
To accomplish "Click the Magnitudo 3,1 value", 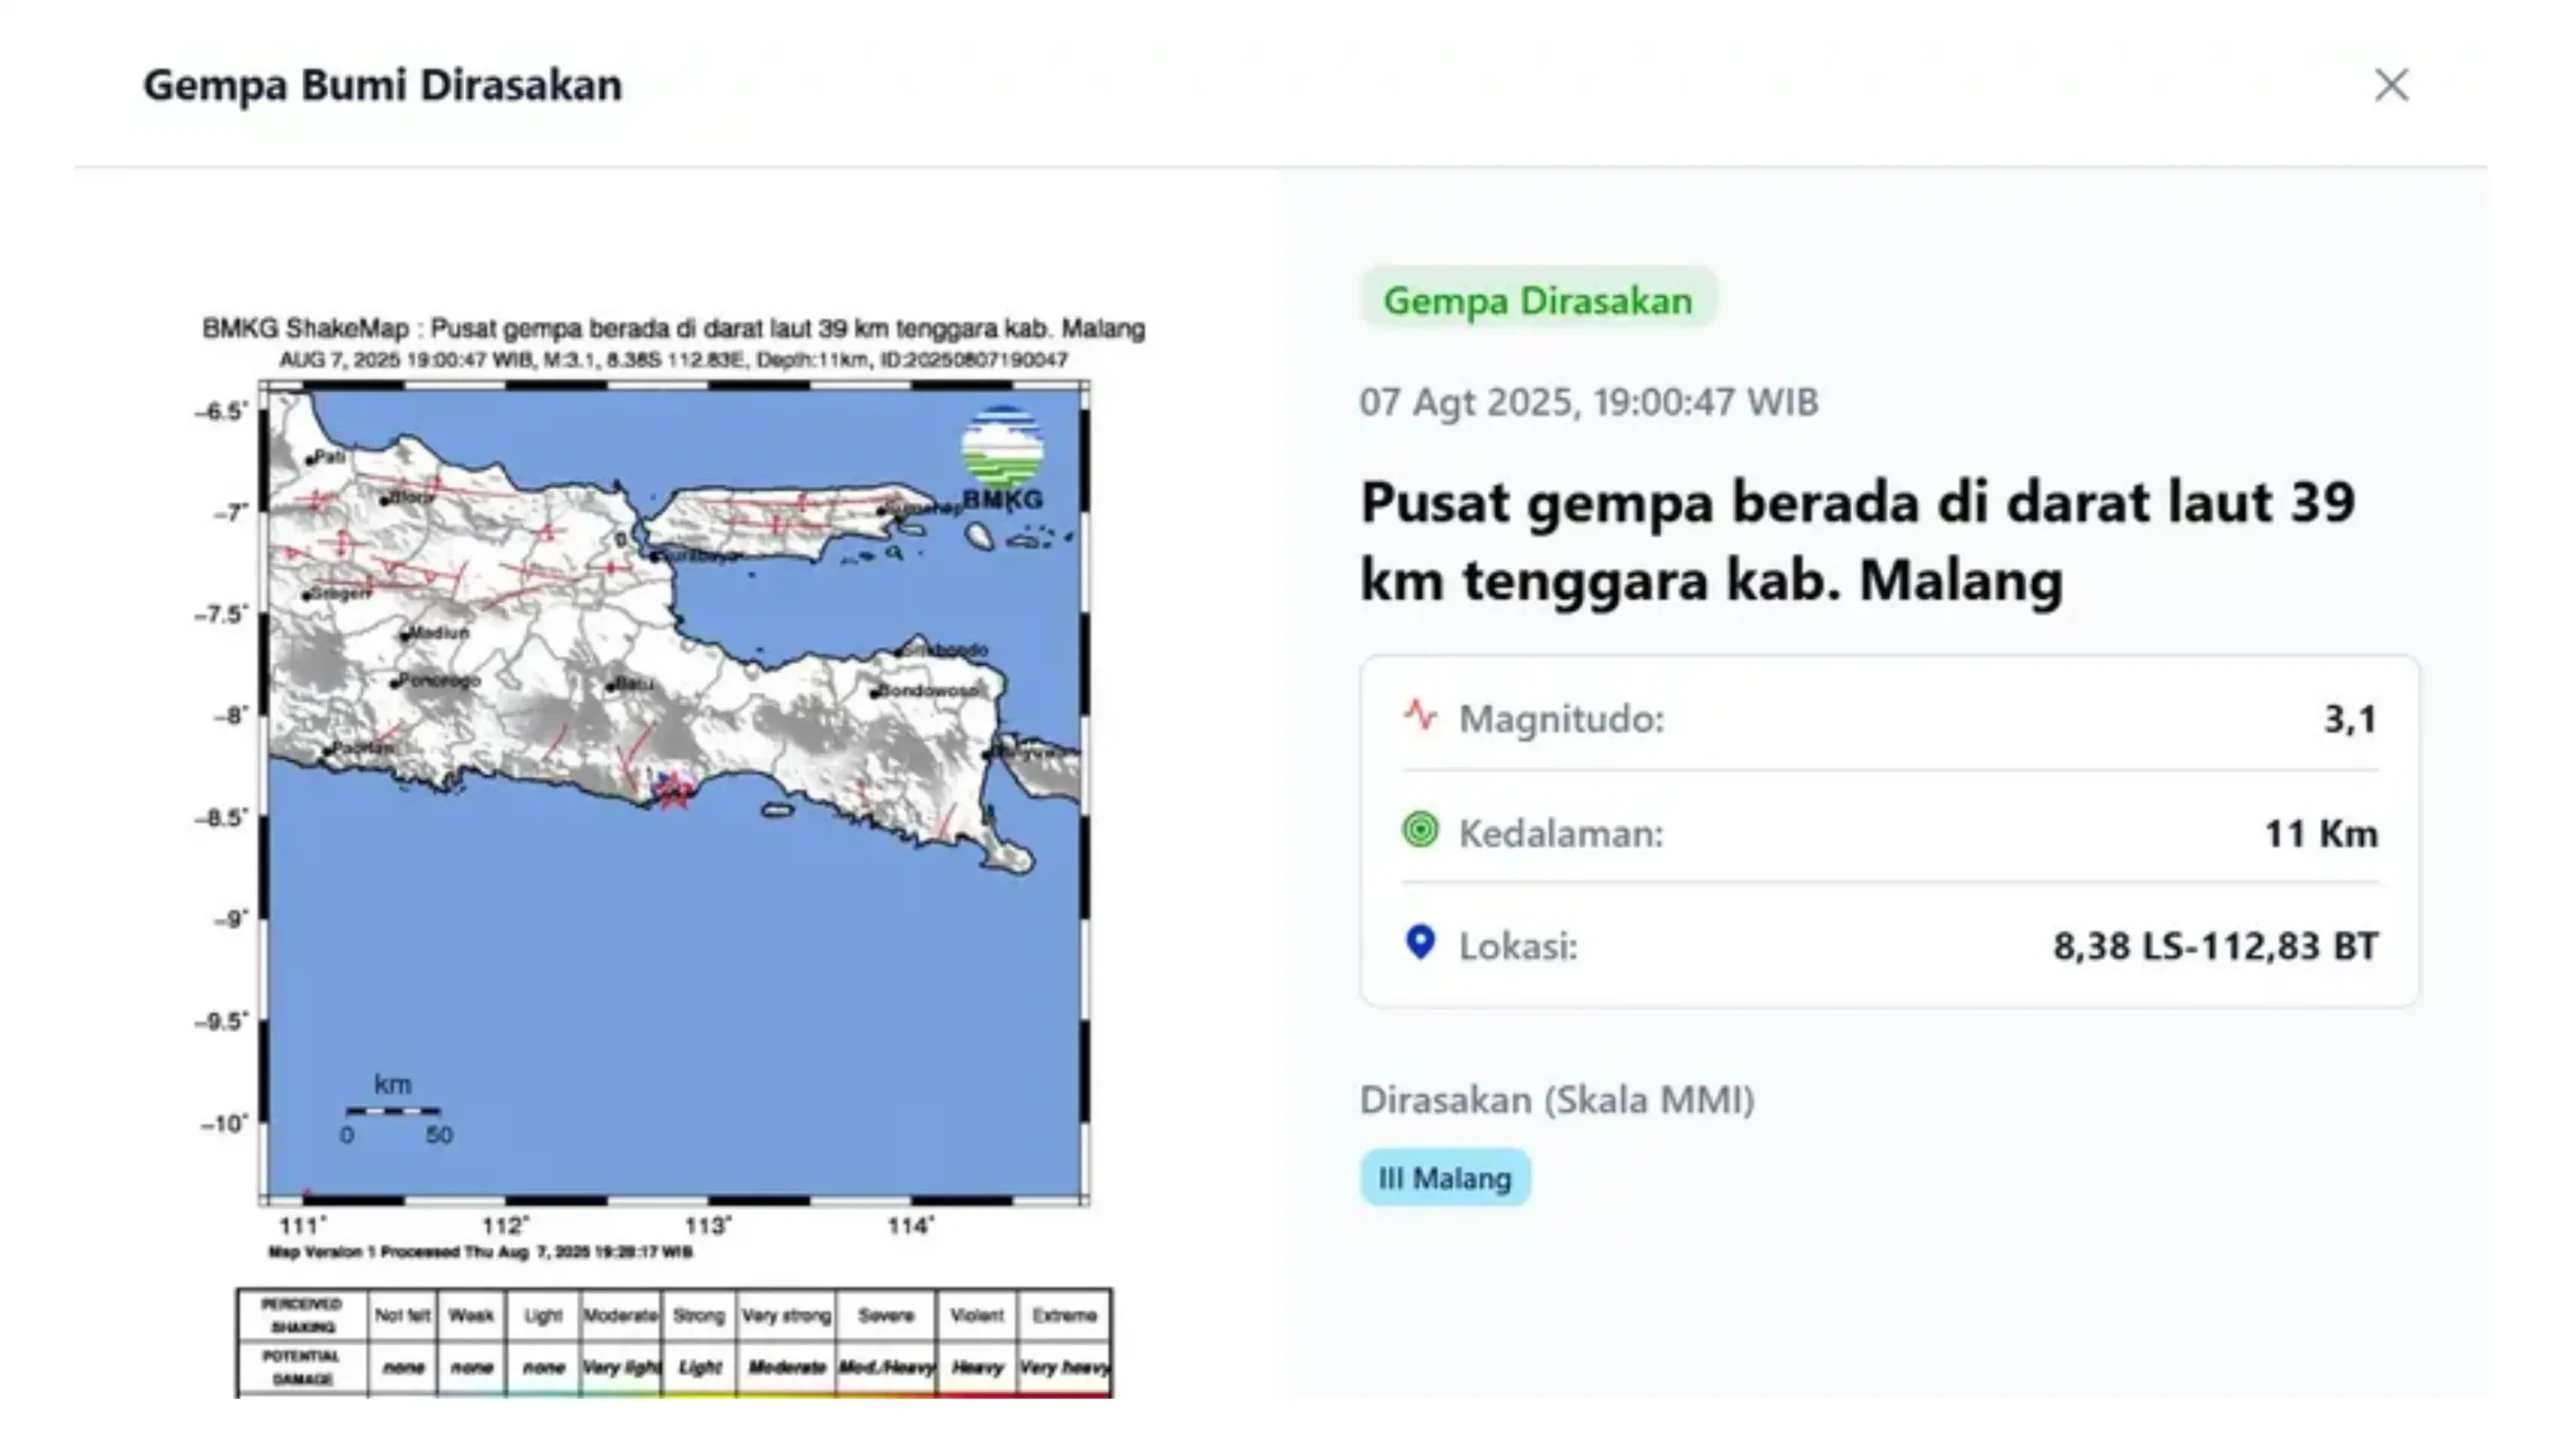I will coord(2349,718).
